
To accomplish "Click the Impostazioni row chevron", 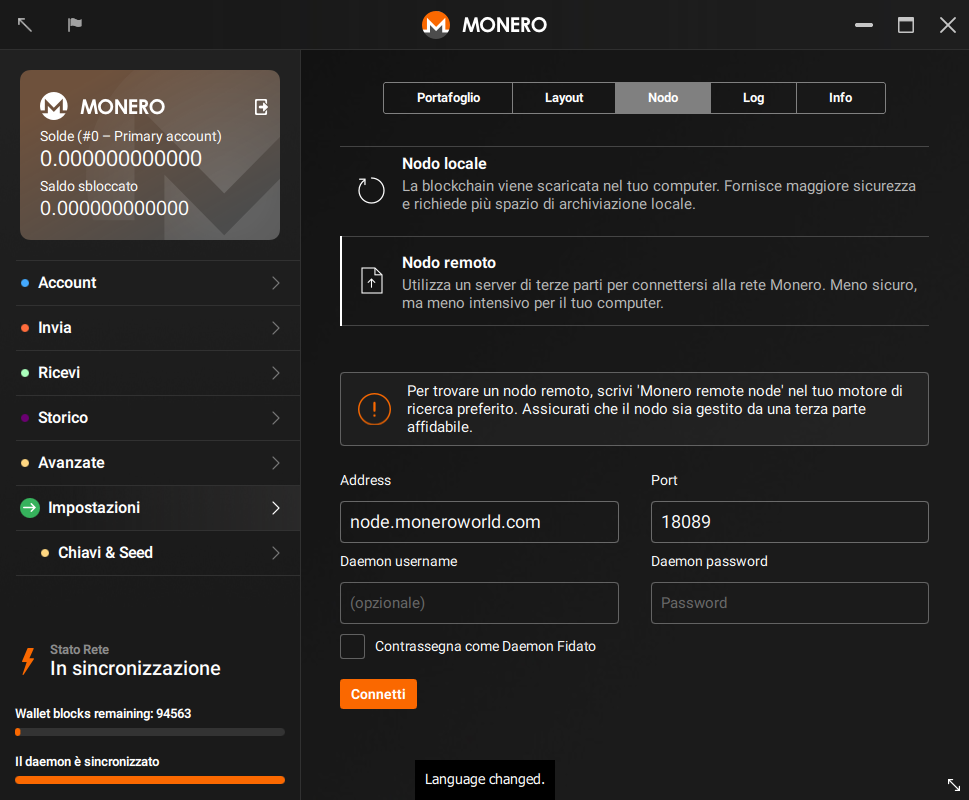I will point(276,508).
